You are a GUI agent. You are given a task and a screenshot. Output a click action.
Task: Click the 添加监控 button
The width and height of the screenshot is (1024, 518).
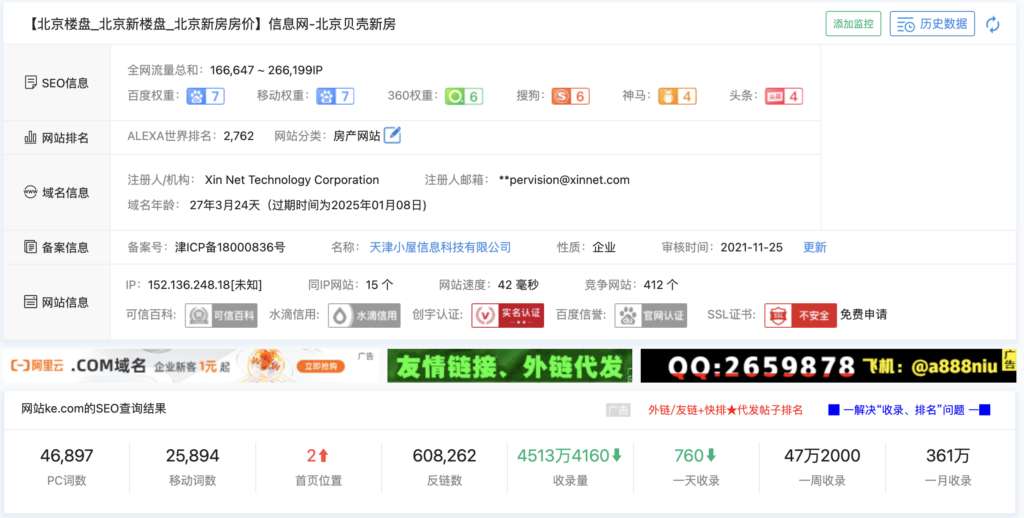pyautogui.click(x=853, y=24)
